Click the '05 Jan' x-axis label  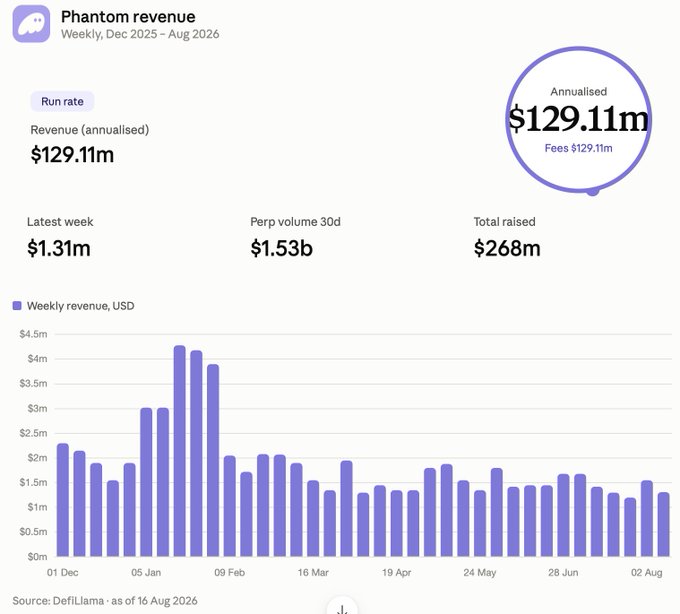(x=146, y=572)
